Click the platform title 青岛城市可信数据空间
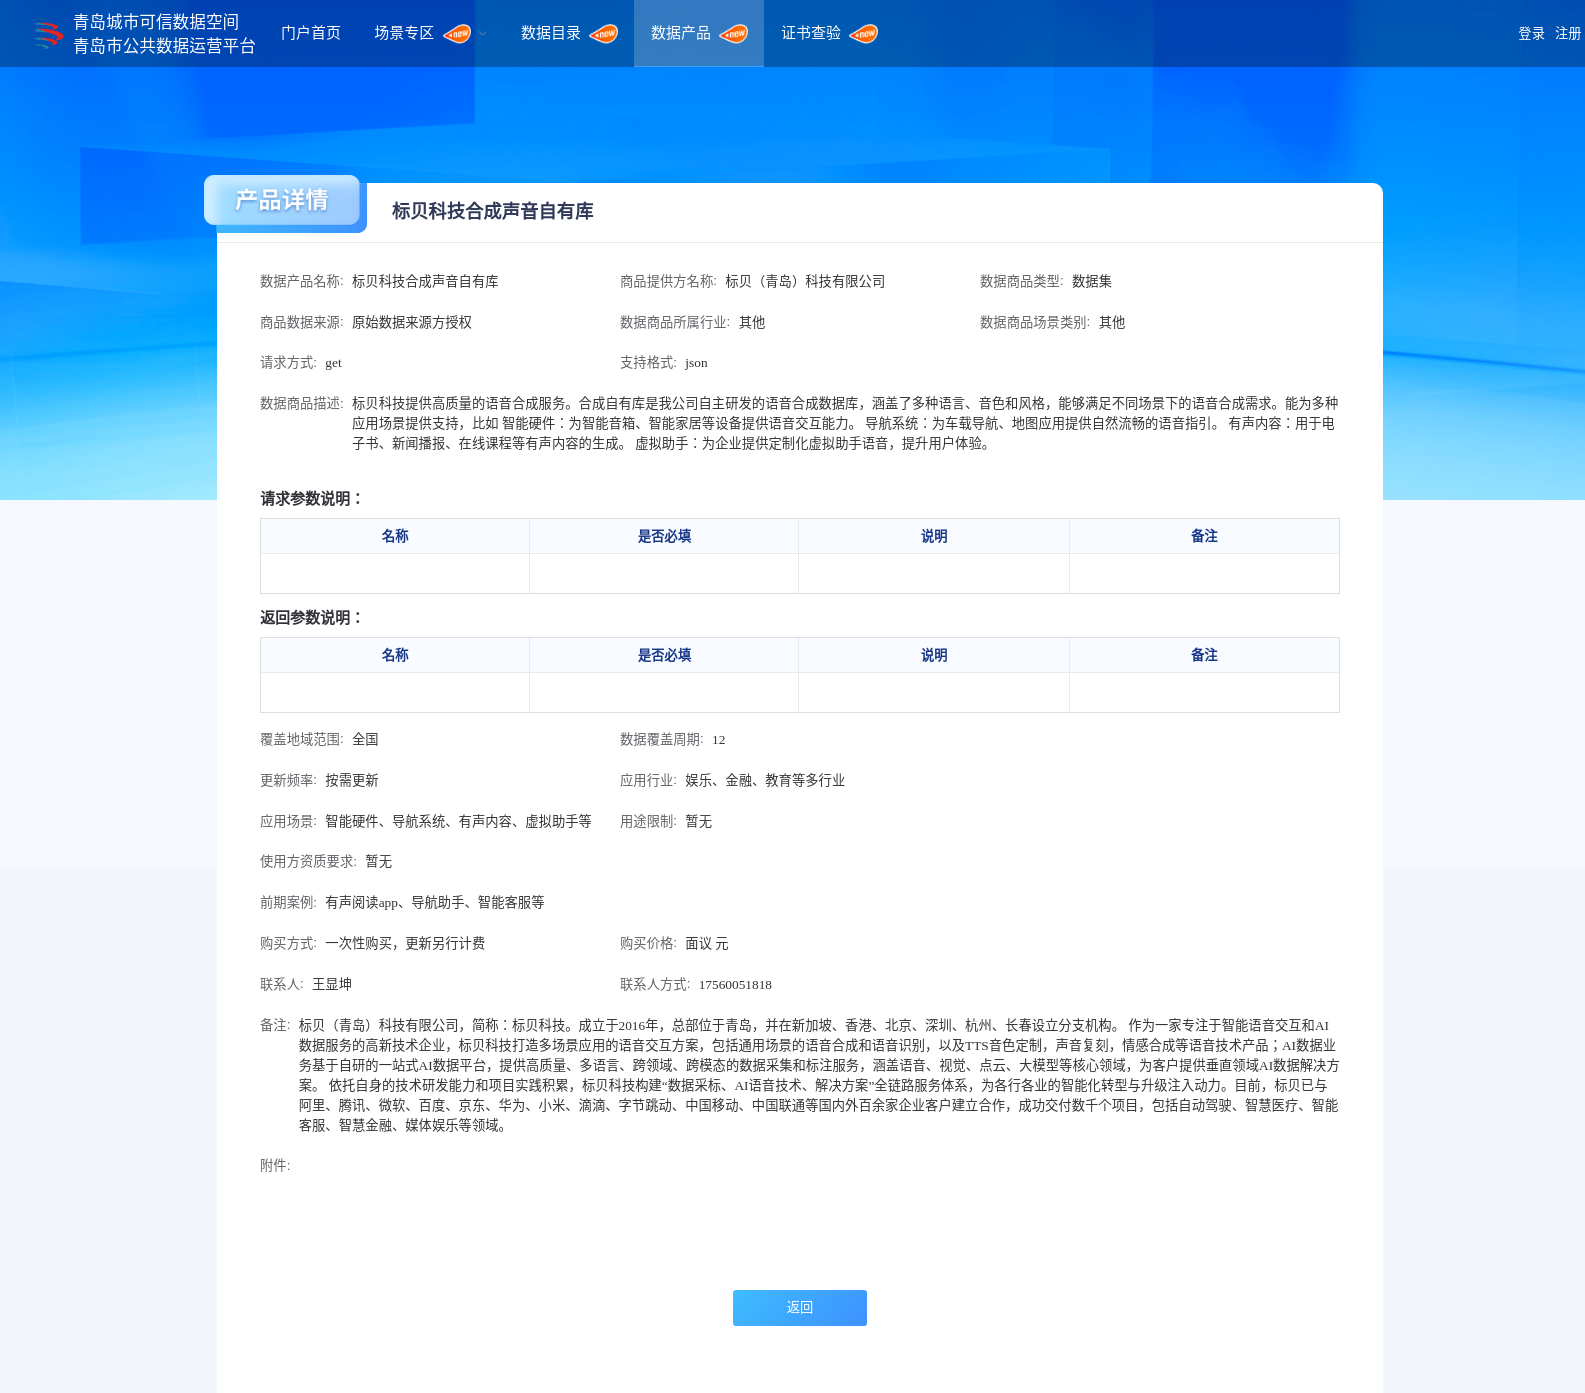The image size is (1585, 1393). tap(156, 22)
